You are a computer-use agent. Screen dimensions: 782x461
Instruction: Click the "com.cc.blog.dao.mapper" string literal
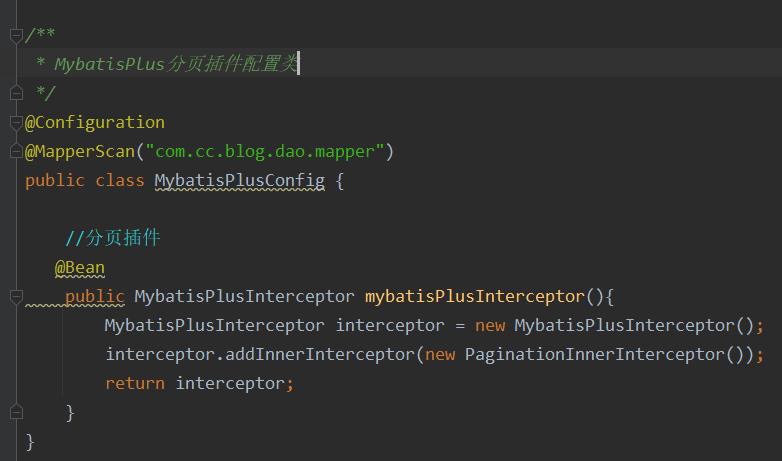(264, 151)
